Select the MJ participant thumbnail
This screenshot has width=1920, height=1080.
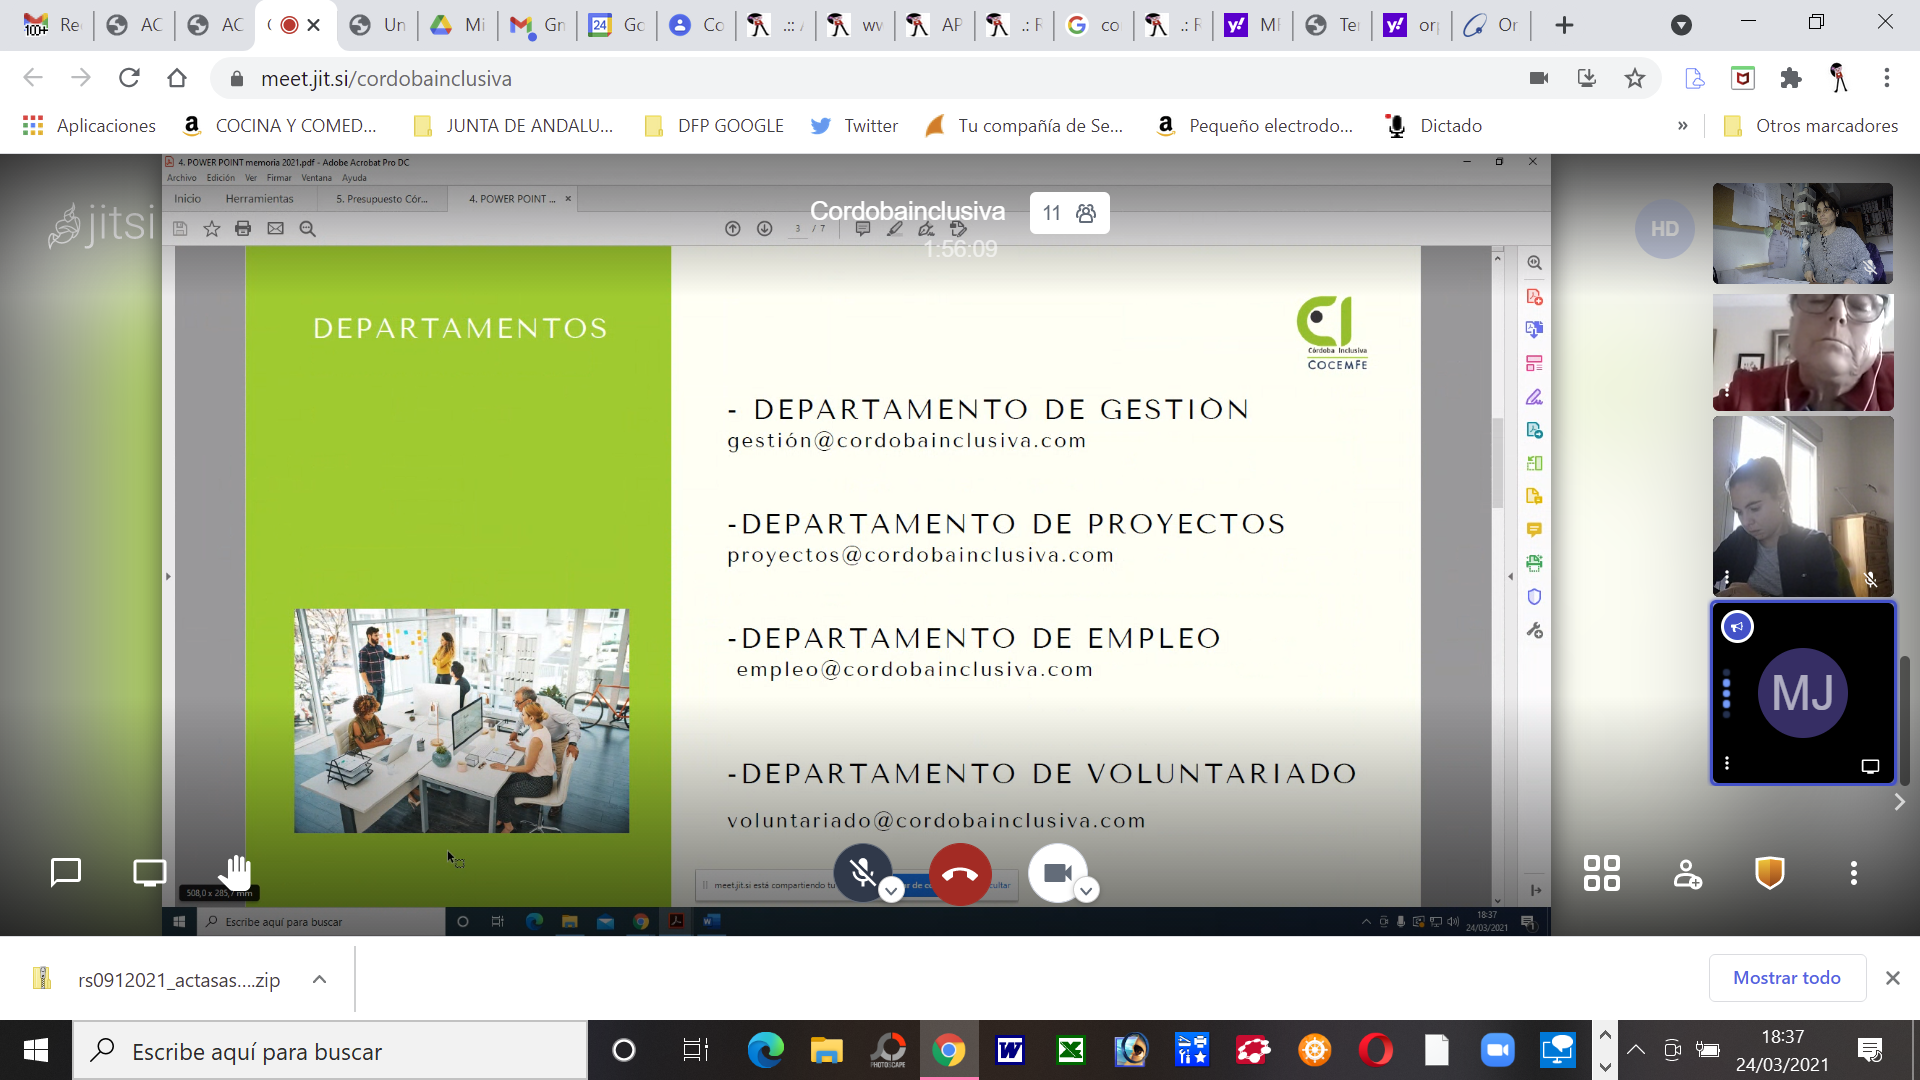[x=1802, y=692]
